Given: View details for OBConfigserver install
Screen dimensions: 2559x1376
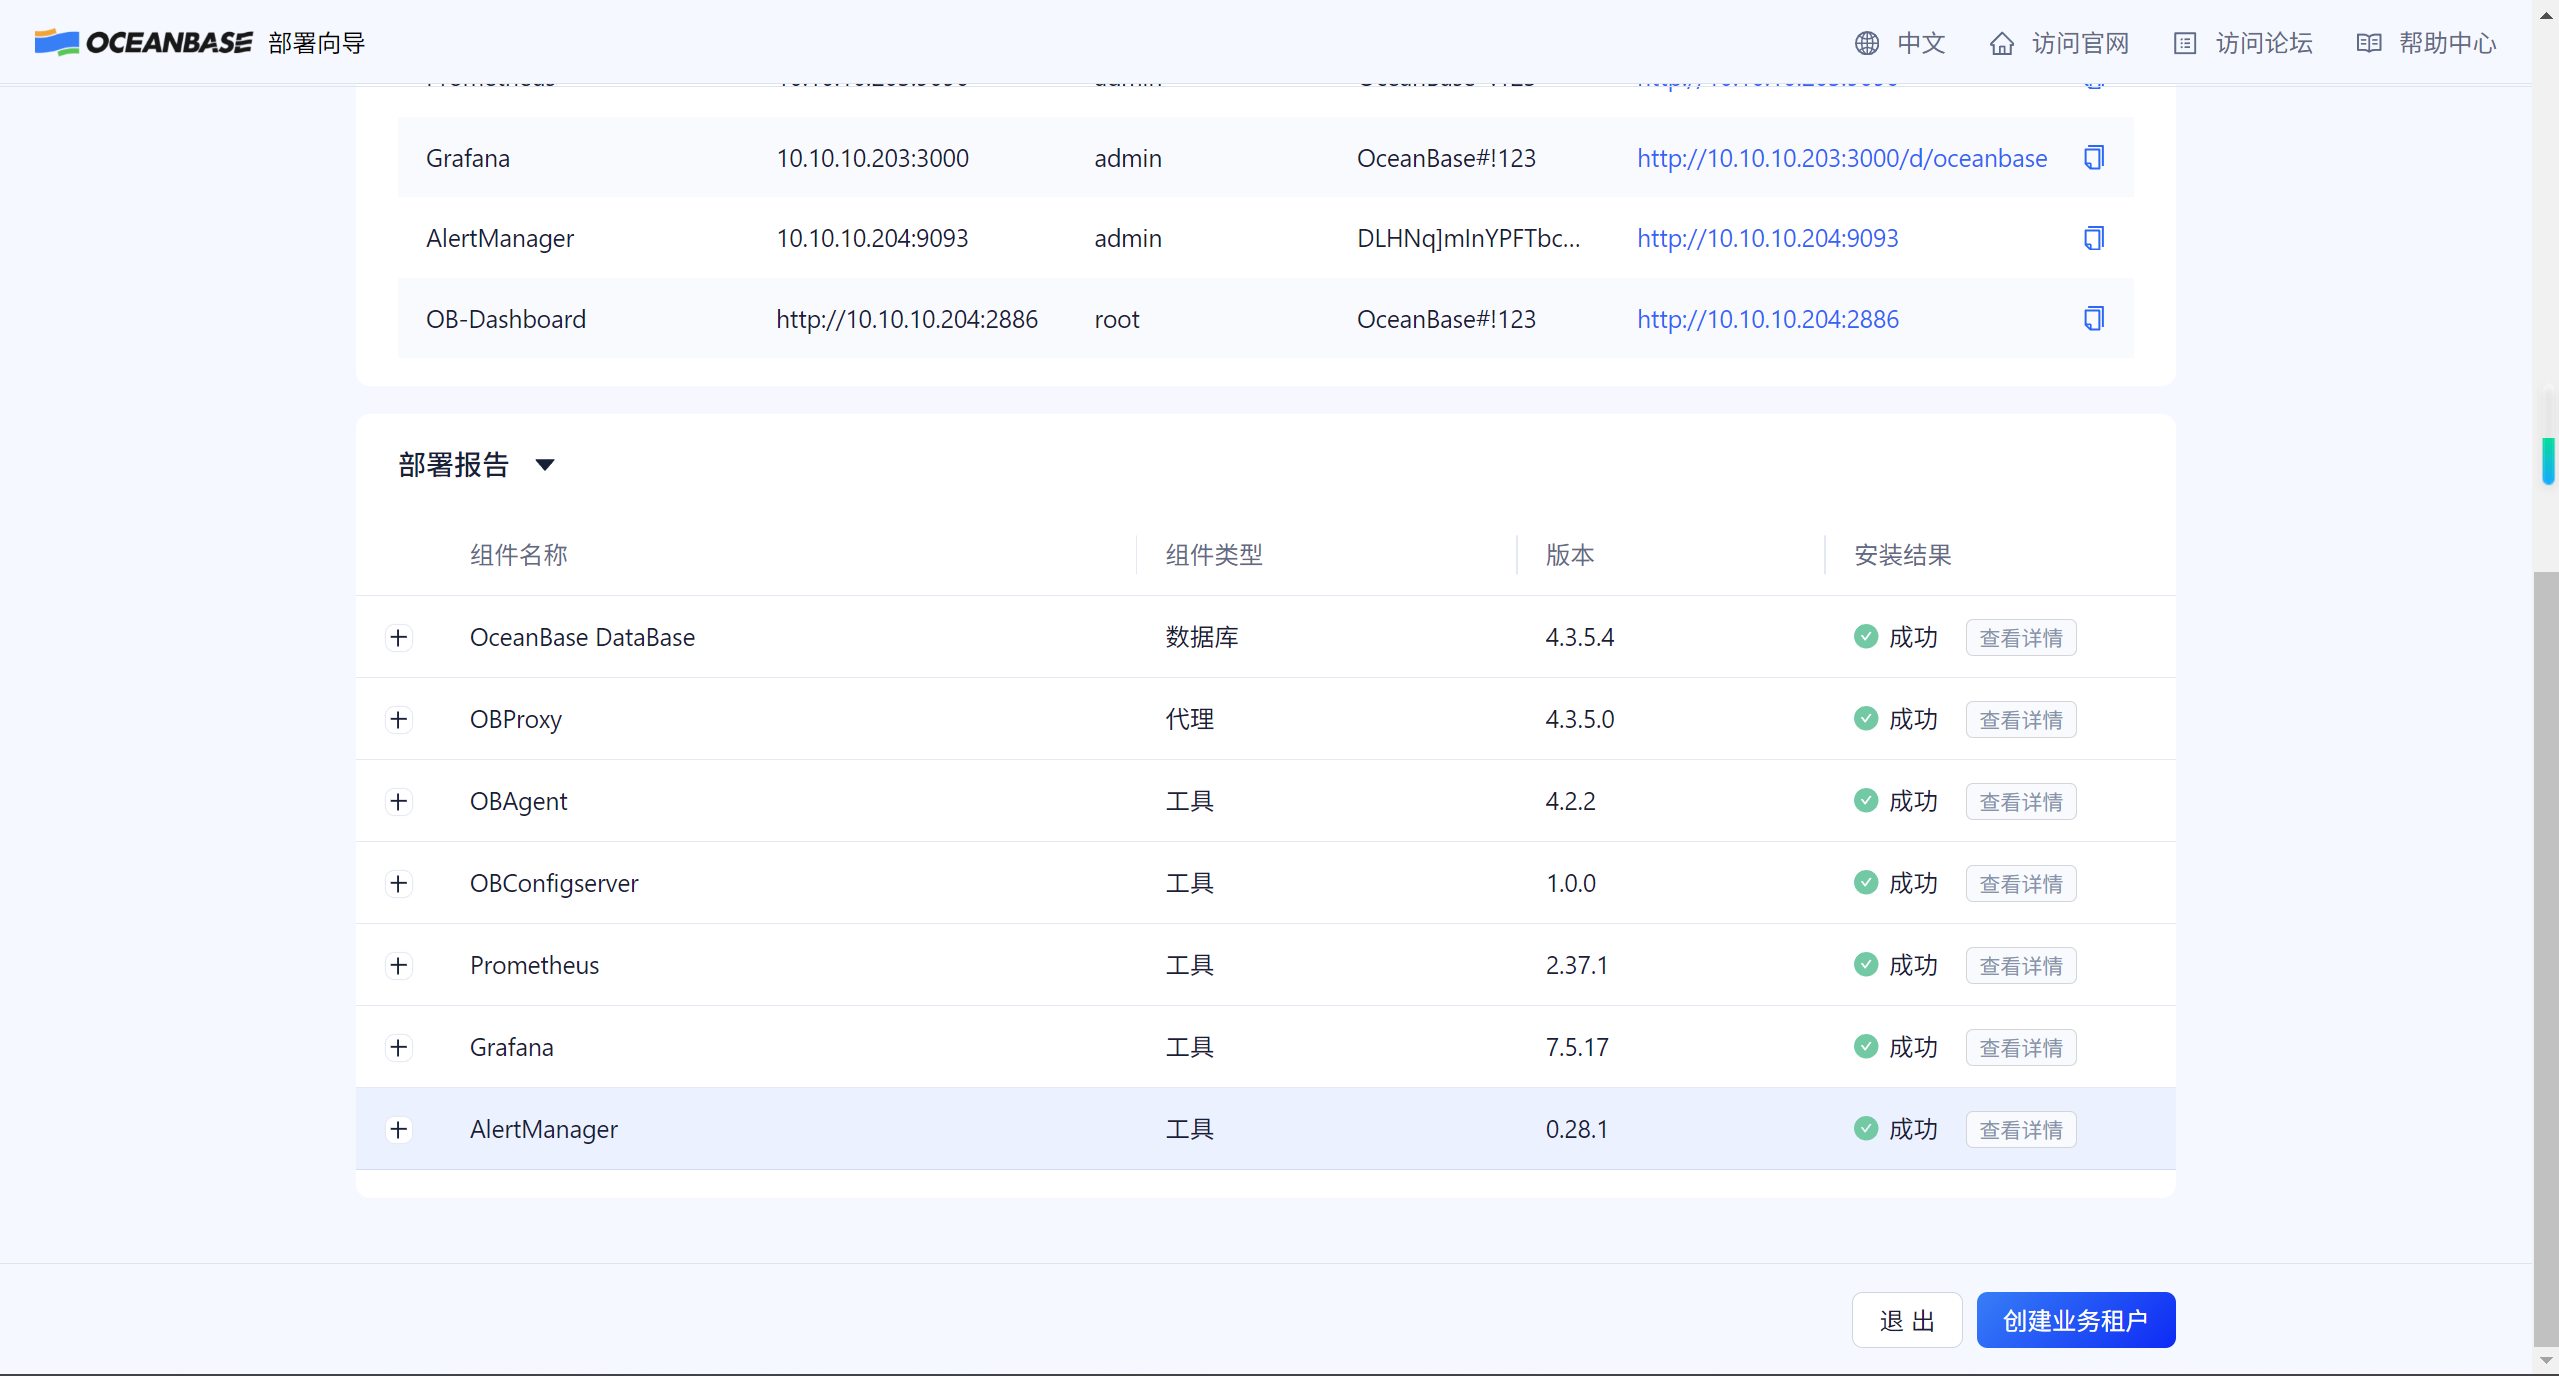Looking at the screenshot, I should click(x=2020, y=884).
